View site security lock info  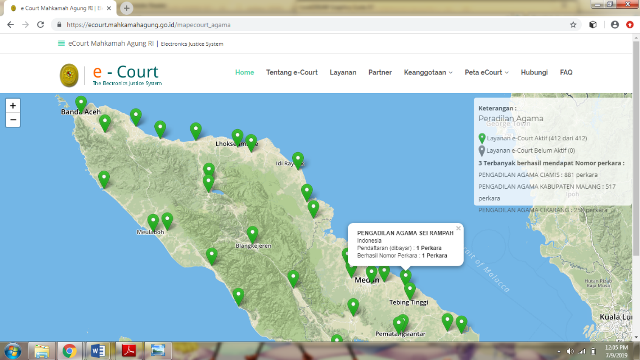pos(59,25)
